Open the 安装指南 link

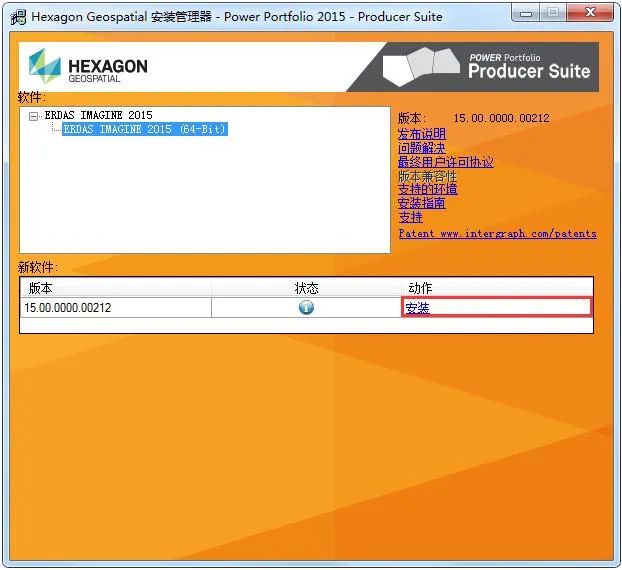421,203
